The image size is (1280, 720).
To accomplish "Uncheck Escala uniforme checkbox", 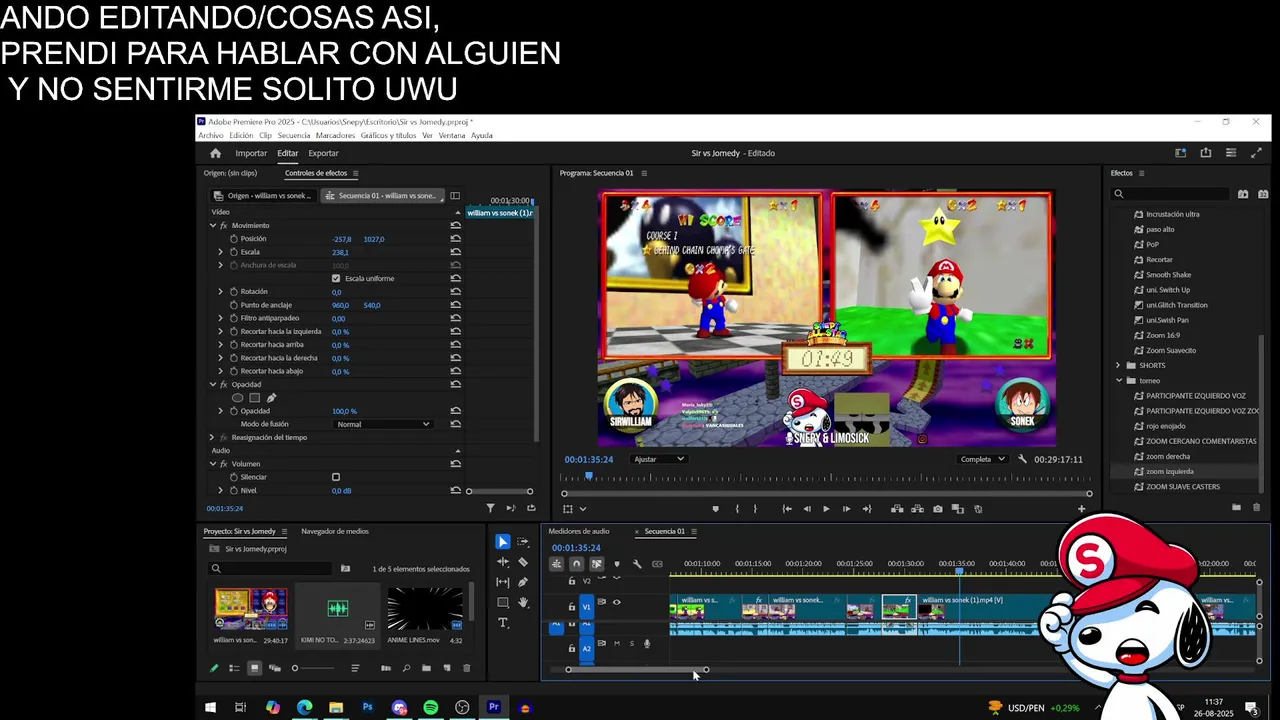I will click(x=336, y=278).
